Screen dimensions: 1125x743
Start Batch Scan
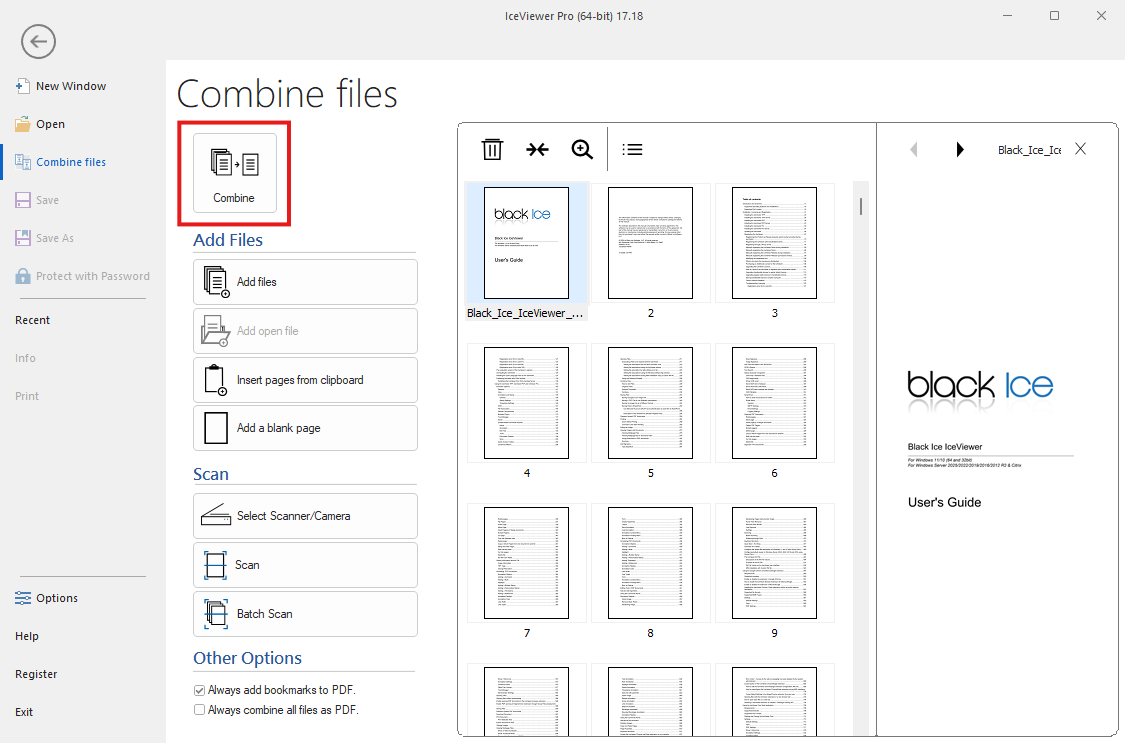coord(306,614)
